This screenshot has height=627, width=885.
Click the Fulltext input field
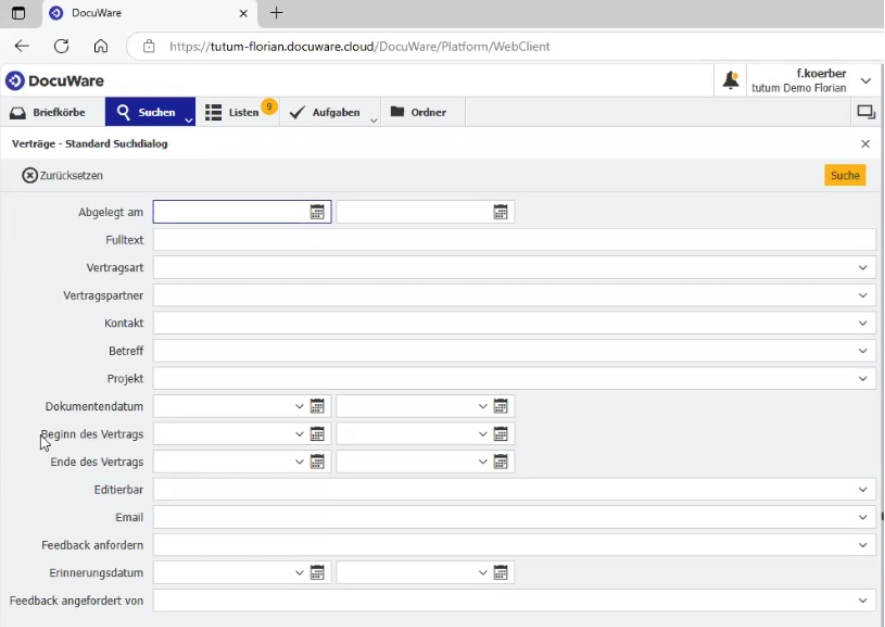click(514, 240)
